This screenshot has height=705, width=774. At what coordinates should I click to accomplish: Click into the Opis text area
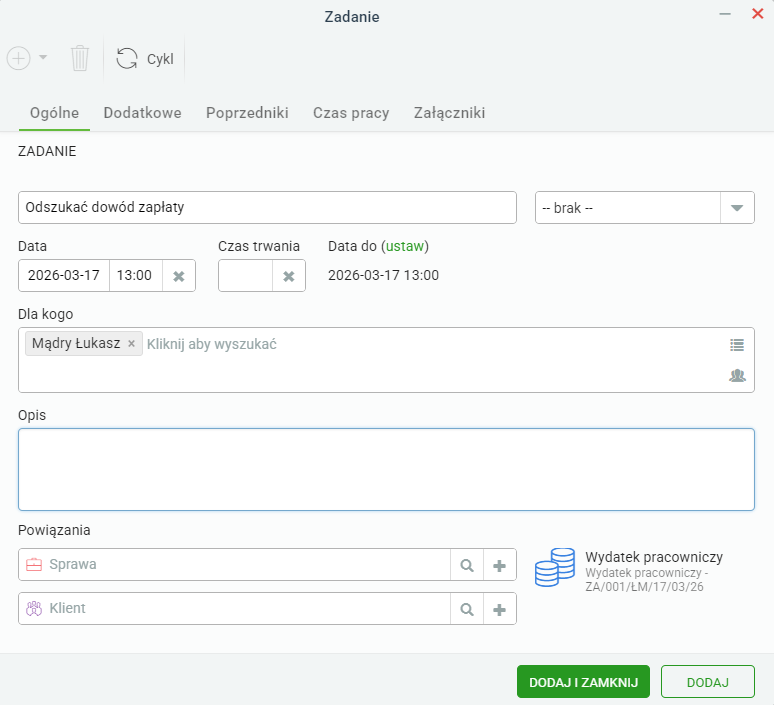coord(387,470)
